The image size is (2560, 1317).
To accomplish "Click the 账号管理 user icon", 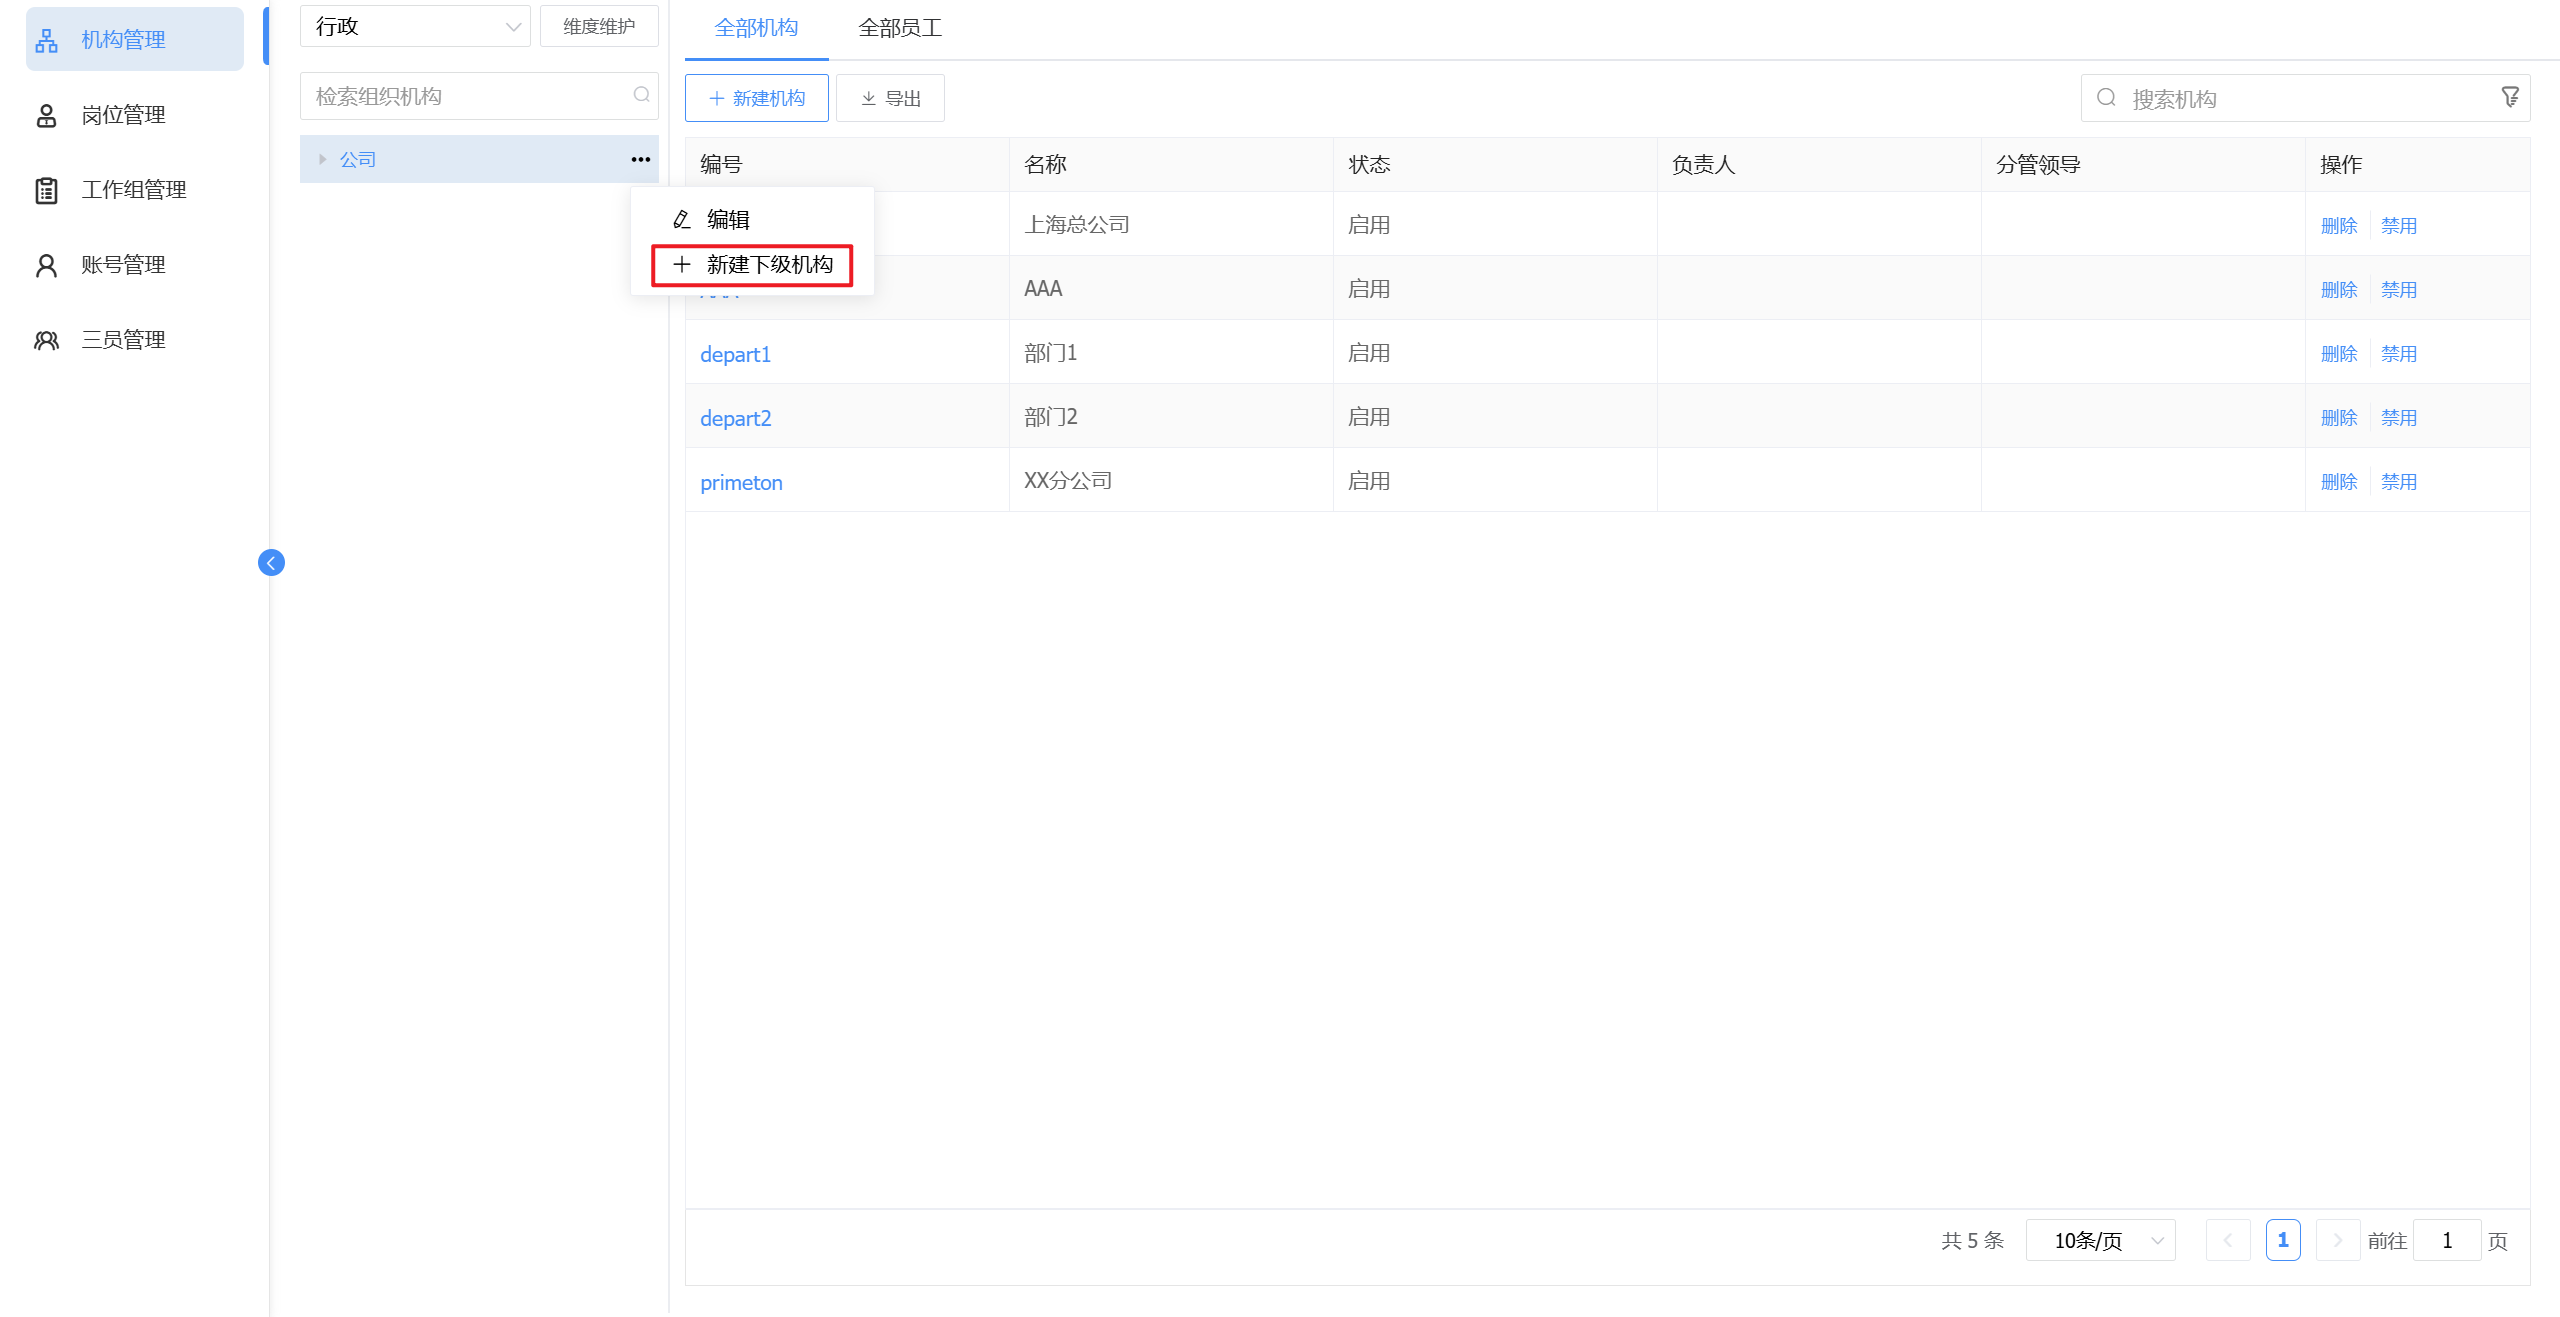I will click(46, 265).
